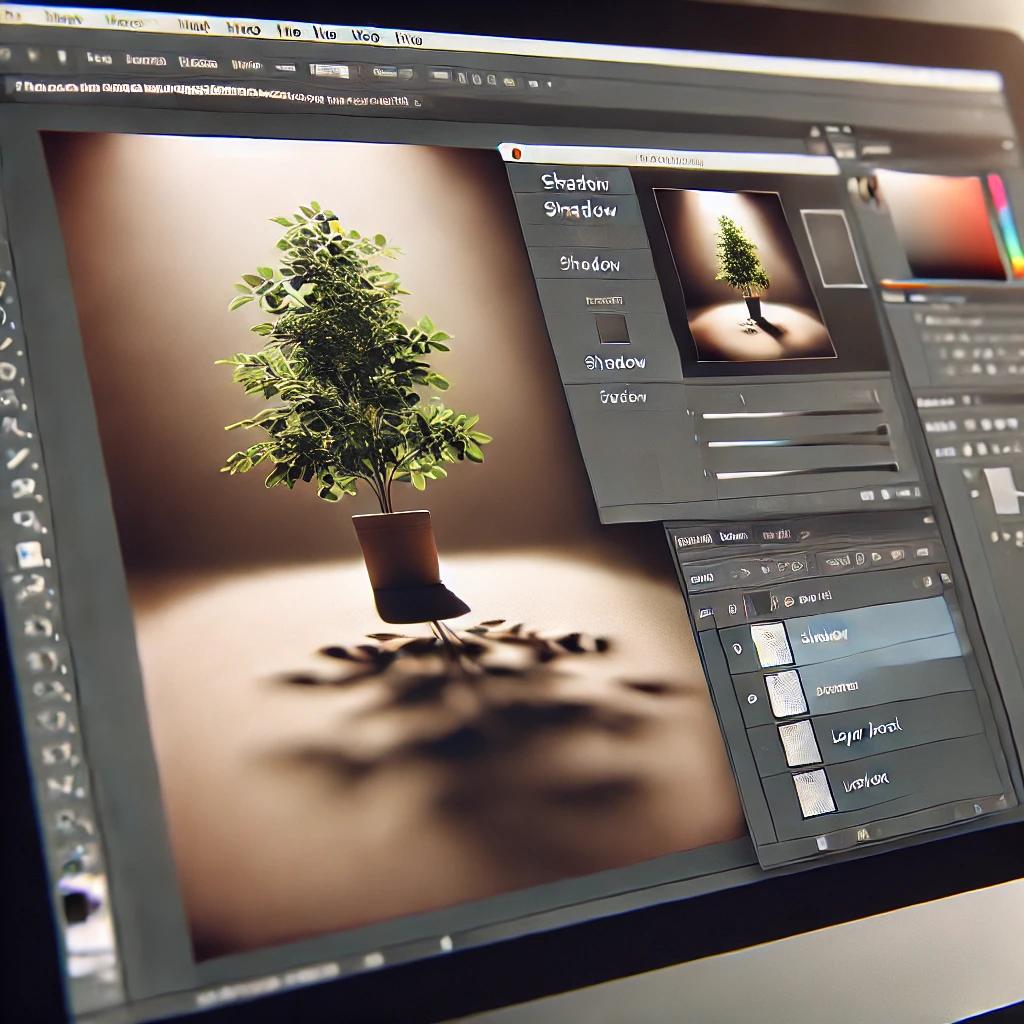Screen dimensions: 1024x1024
Task: Choose the third Shadow entry in the dialog list
Action: point(590,264)
